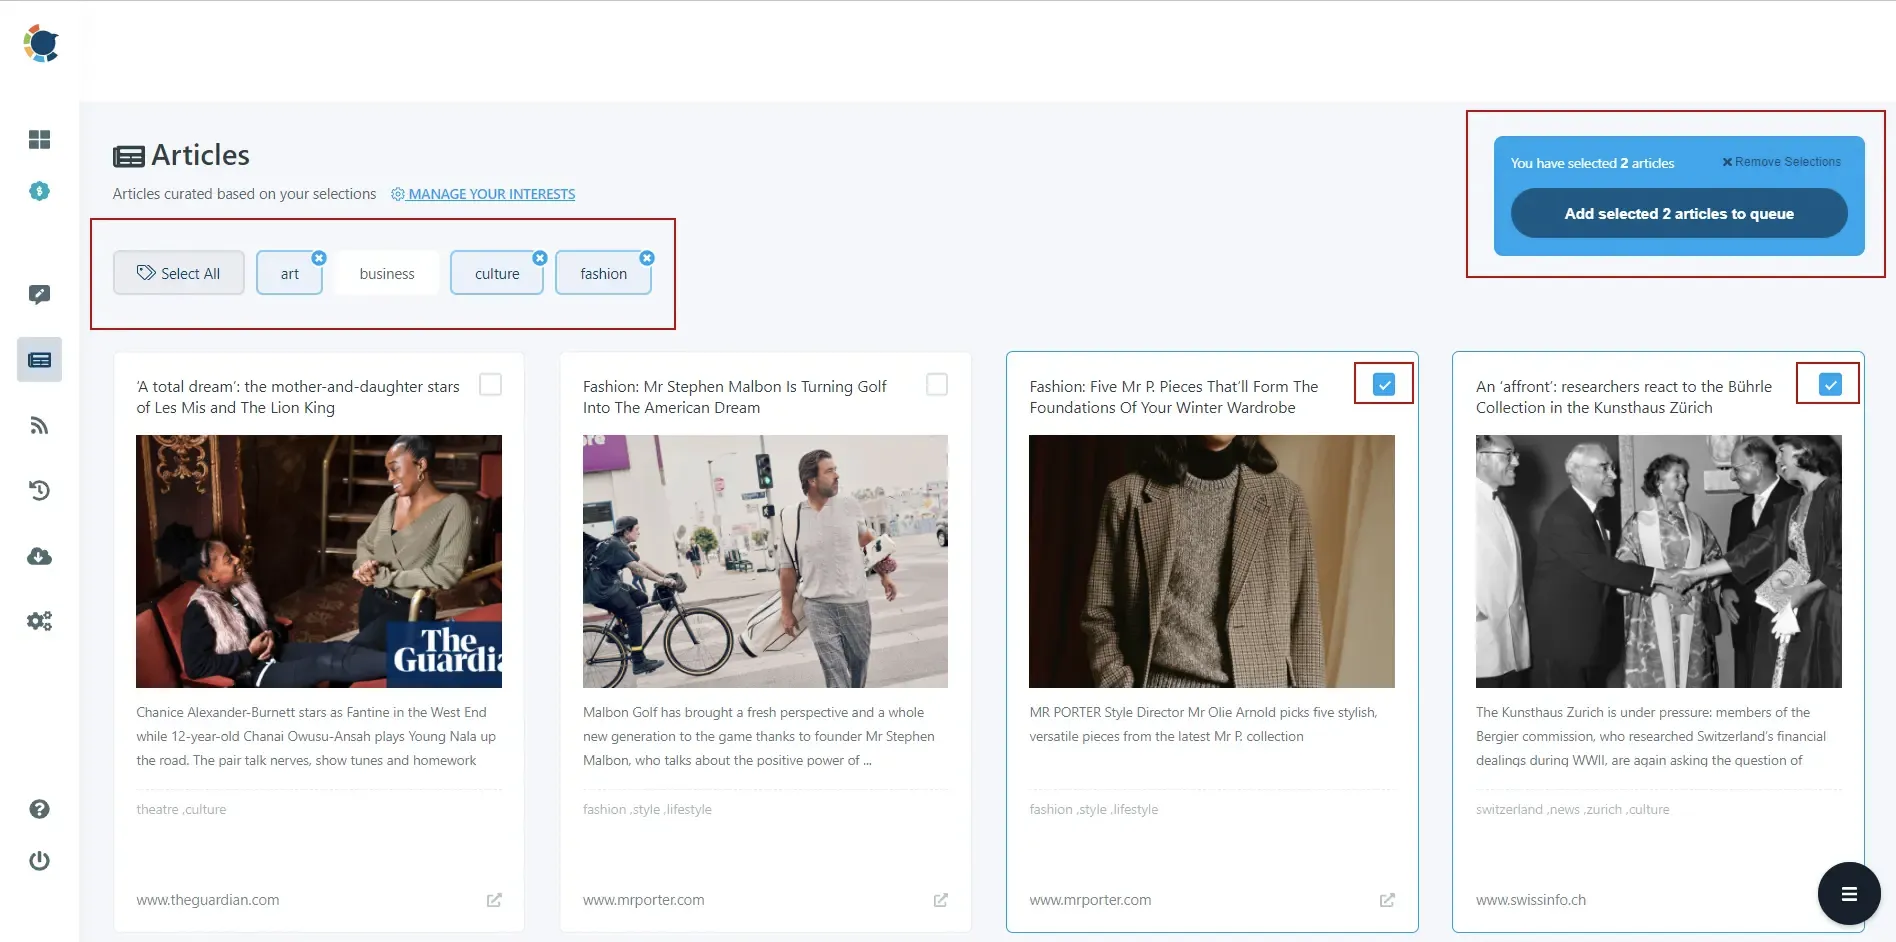Image resolution: width=1896 pixels, height=942 pixels.
Task: Deselect the Bührle Collection article checkbox
Action: pos(1830,383)
